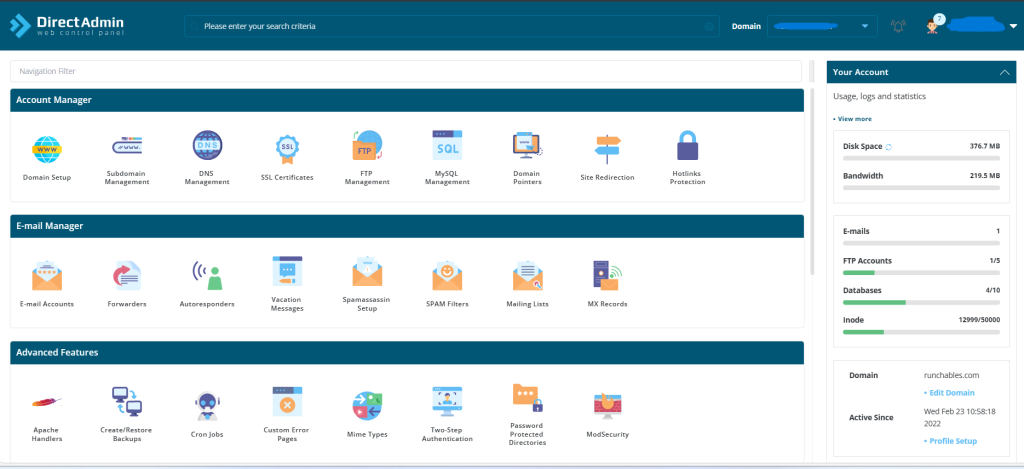Click the SSL Certificates icon
Image resolution: width=1024 pixels, height=469 pixels.
point(287,148)
